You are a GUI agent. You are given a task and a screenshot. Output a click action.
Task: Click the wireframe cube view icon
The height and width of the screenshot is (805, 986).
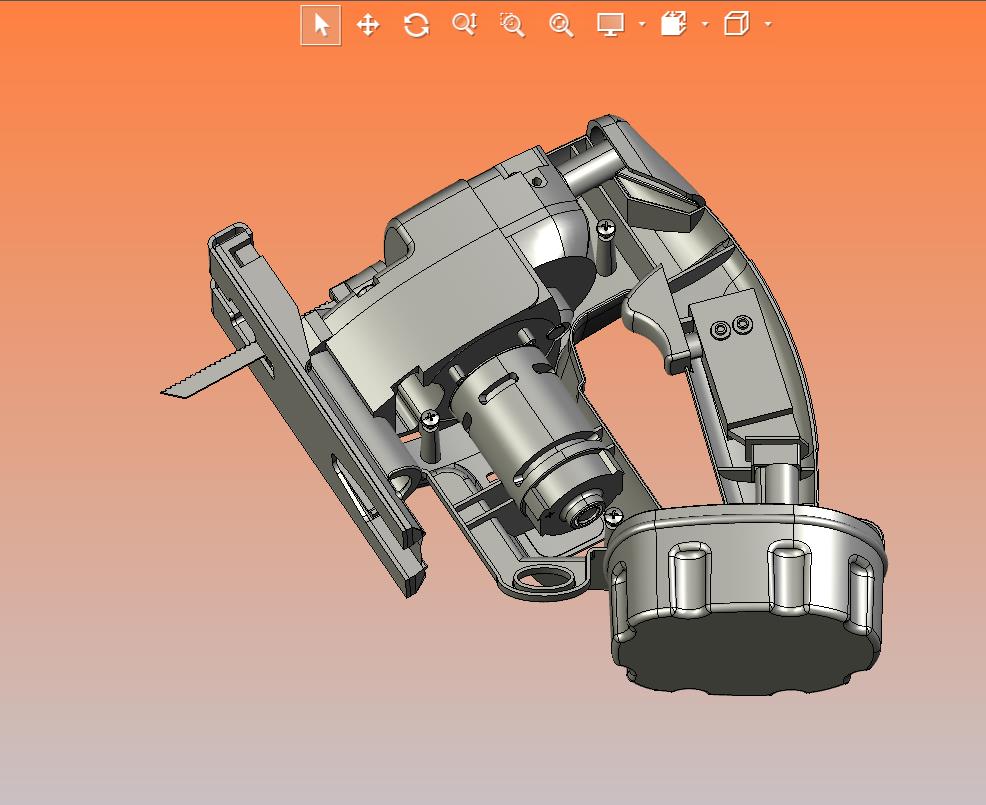coord(736,25)
